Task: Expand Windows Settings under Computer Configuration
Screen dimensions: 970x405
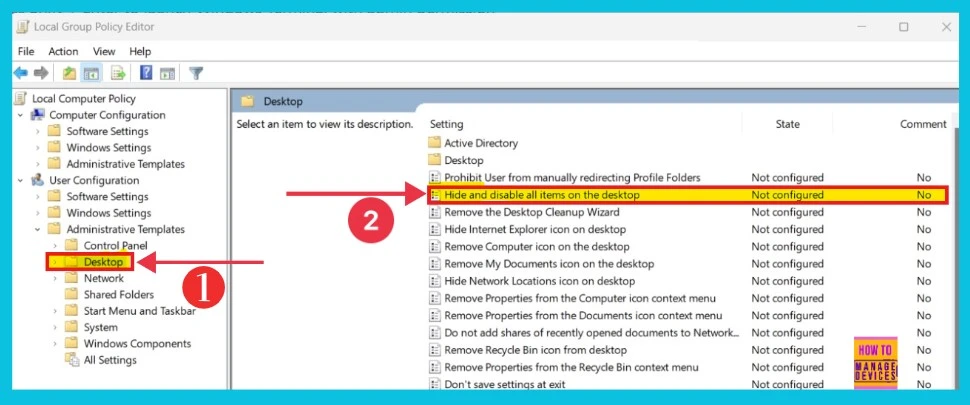Action: click(38, 148)
